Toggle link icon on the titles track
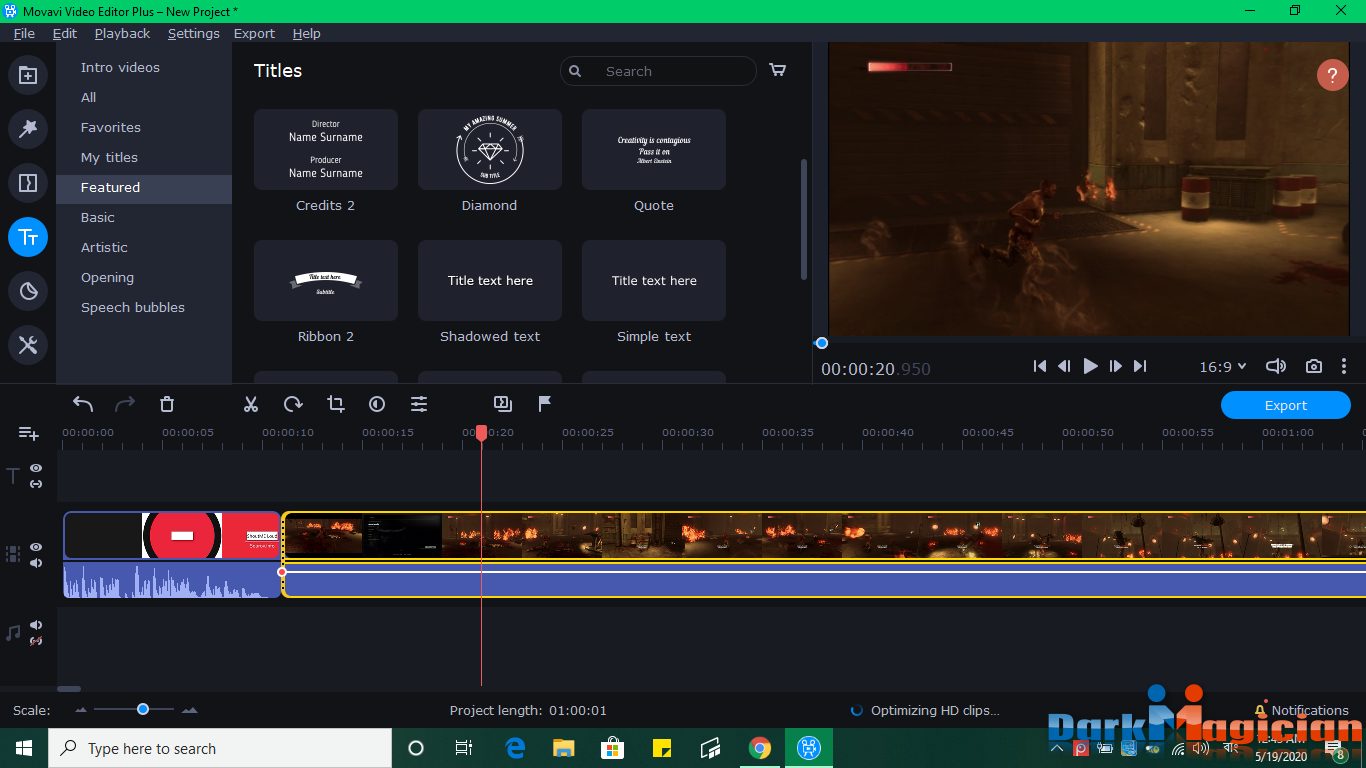This screenshot has height=768, width=1366. (36, 484)
